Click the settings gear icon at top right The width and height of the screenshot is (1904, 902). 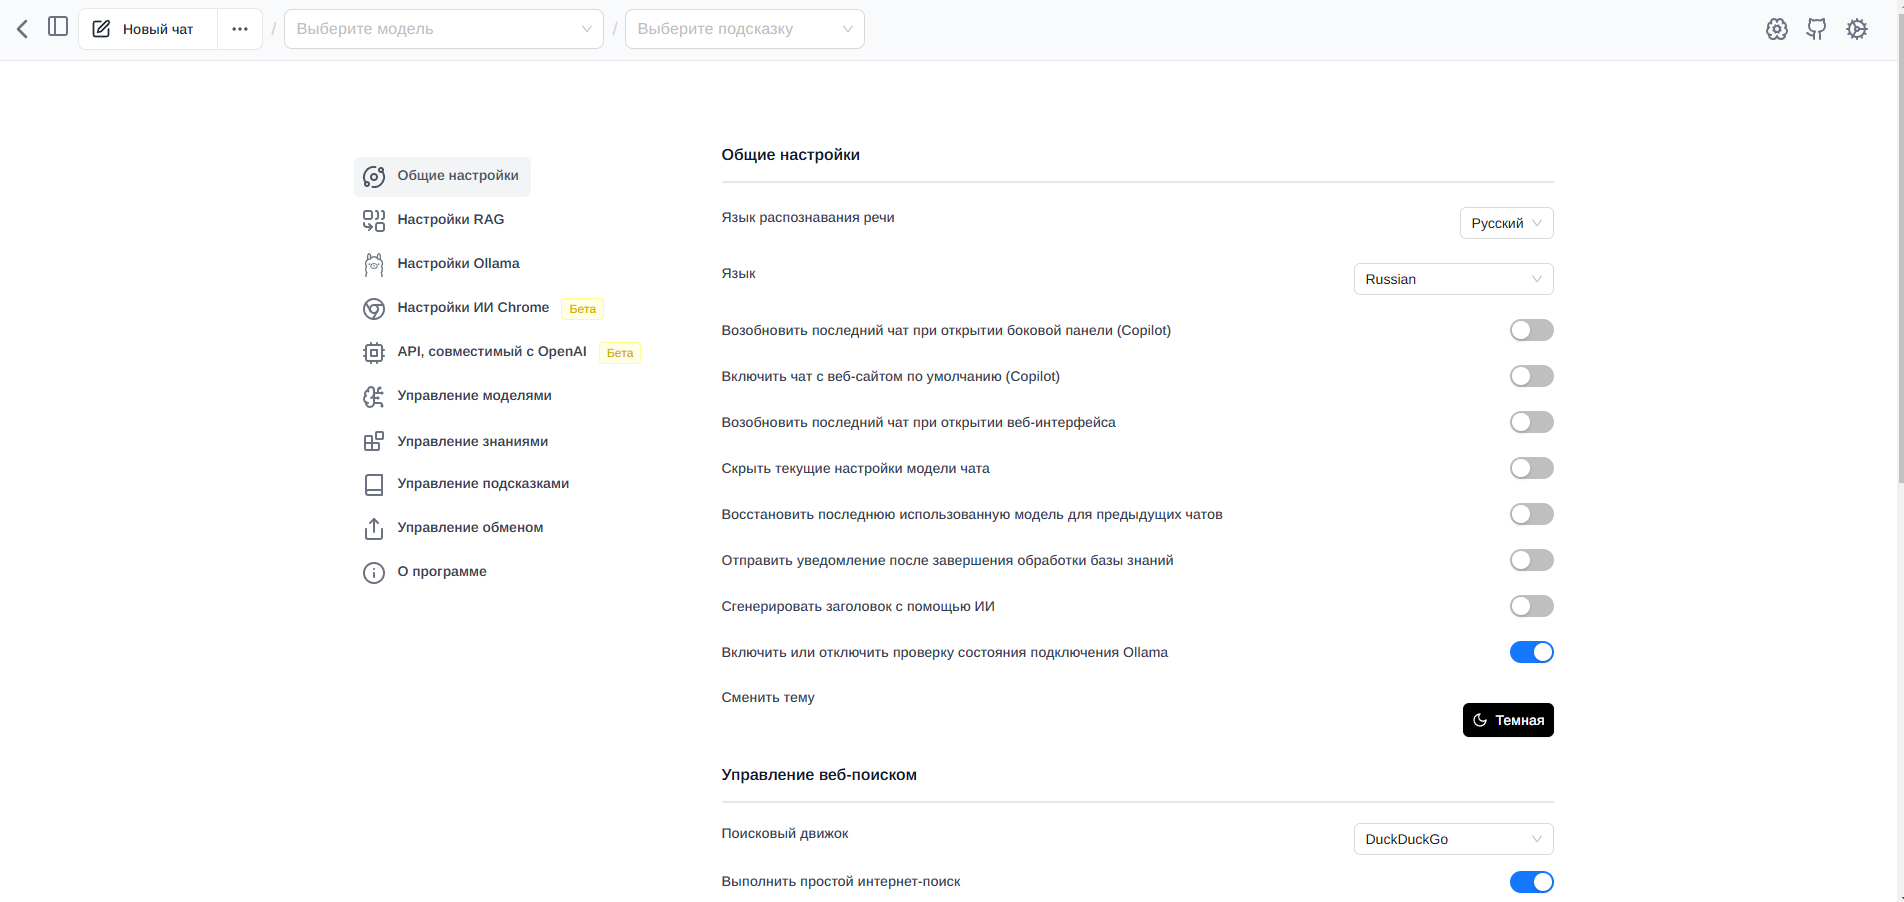[x=1857, y=29]
